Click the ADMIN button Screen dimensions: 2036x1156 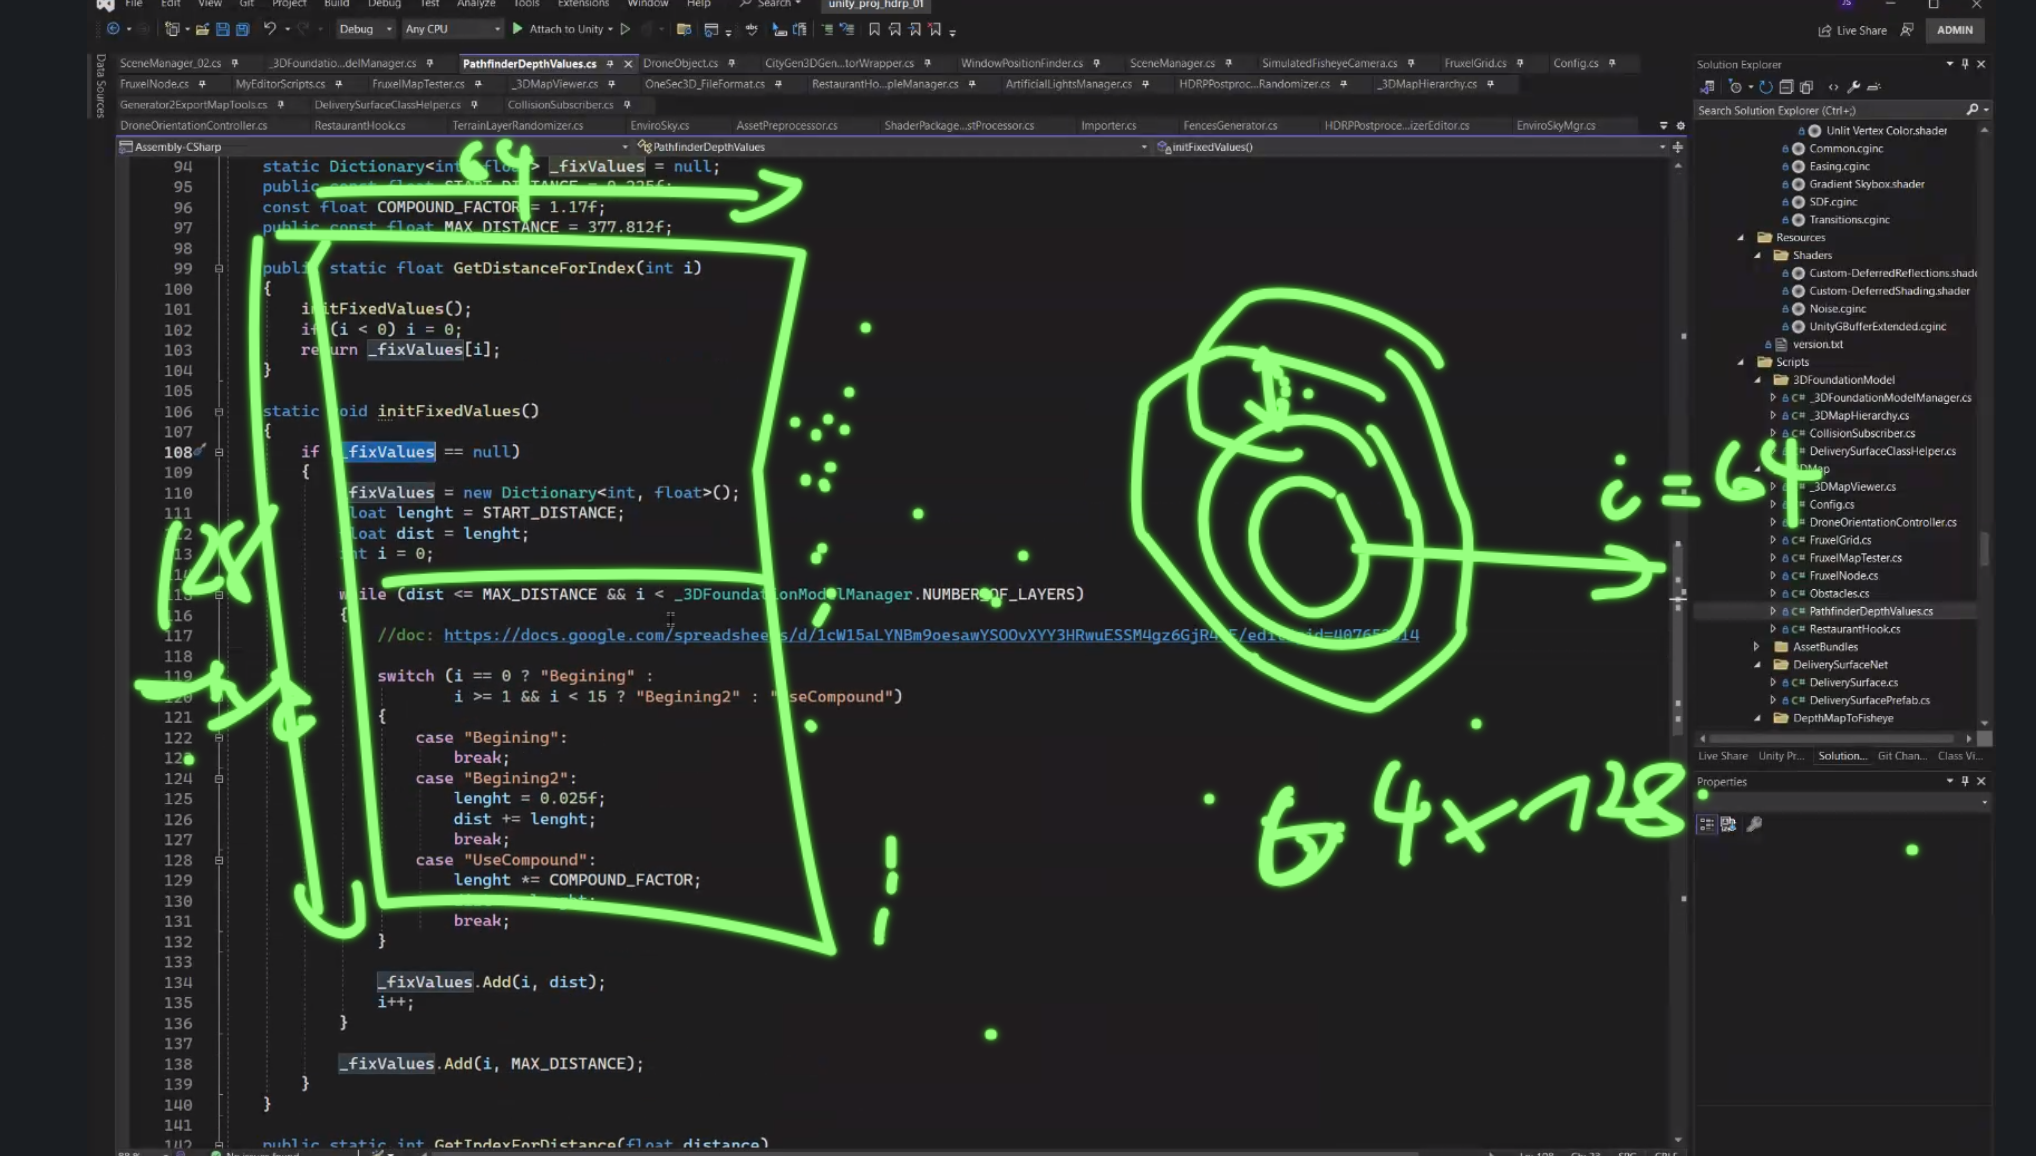1954,30
